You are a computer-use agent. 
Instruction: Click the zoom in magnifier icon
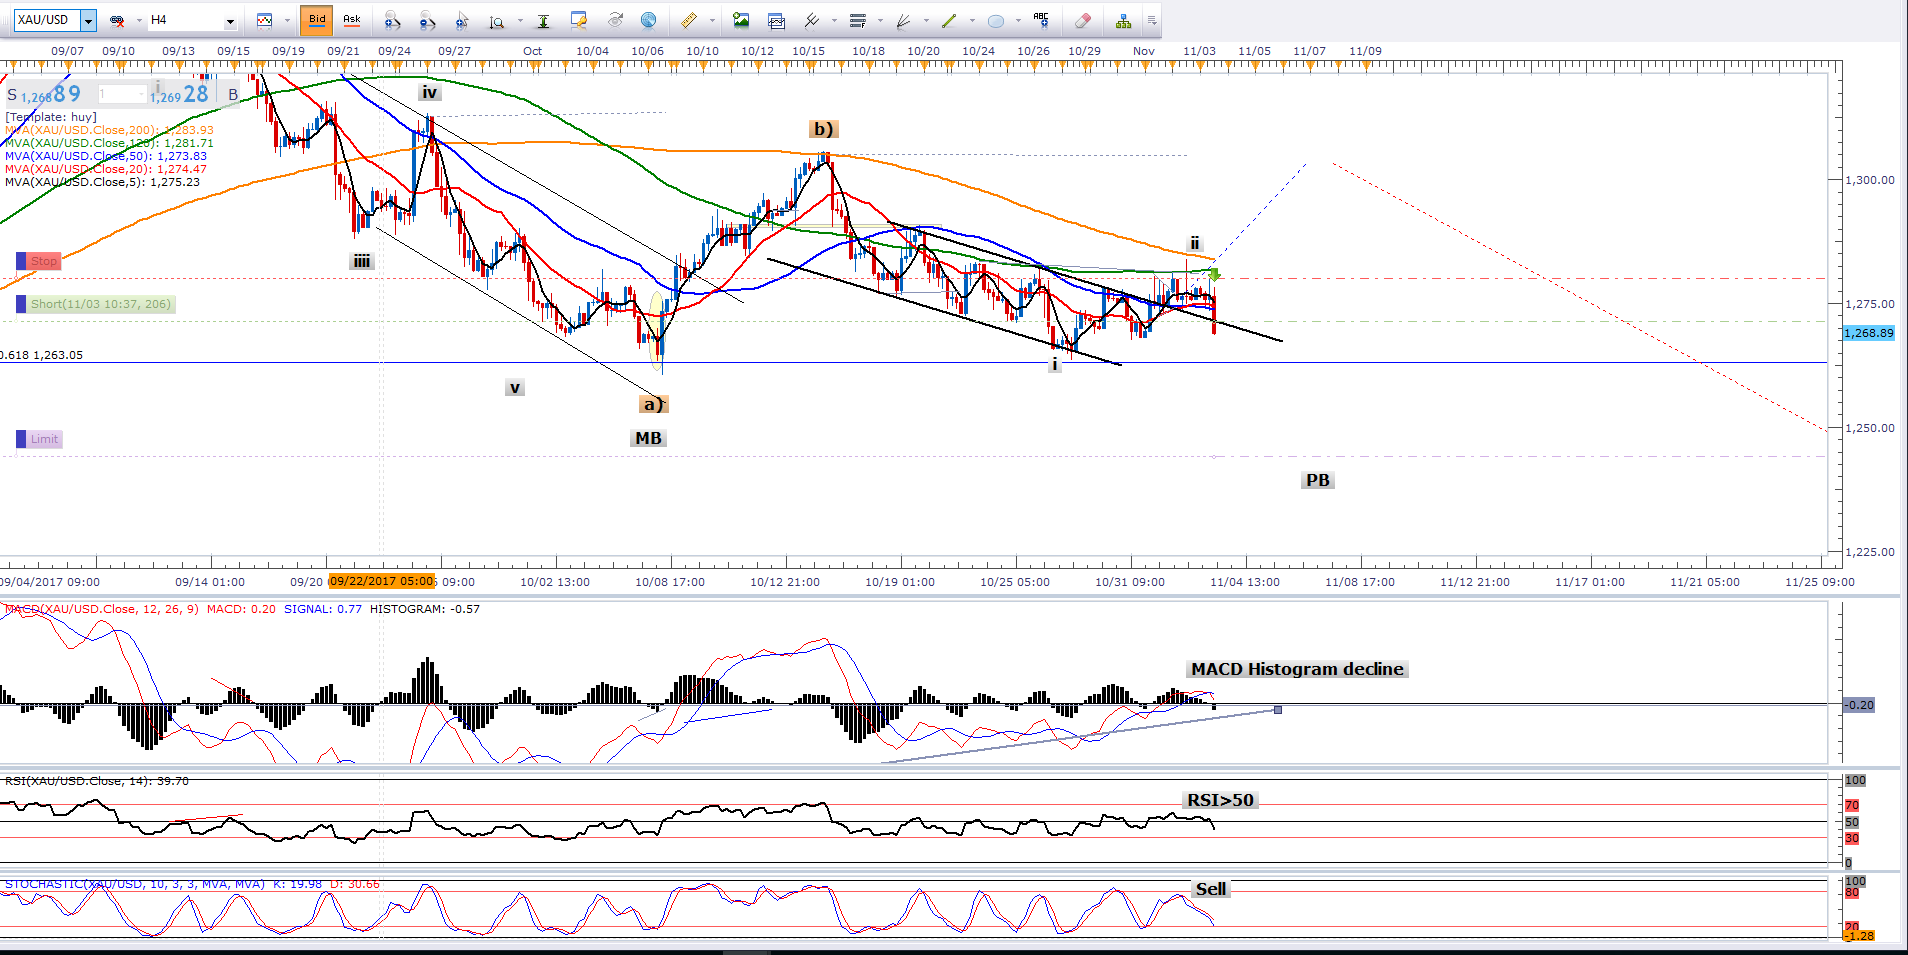coord(392,20)
